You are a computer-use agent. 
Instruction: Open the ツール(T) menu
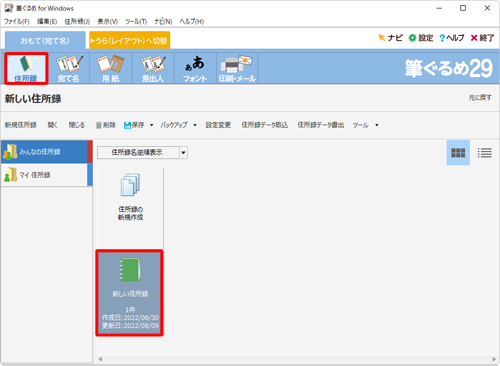tap(136, 21)
